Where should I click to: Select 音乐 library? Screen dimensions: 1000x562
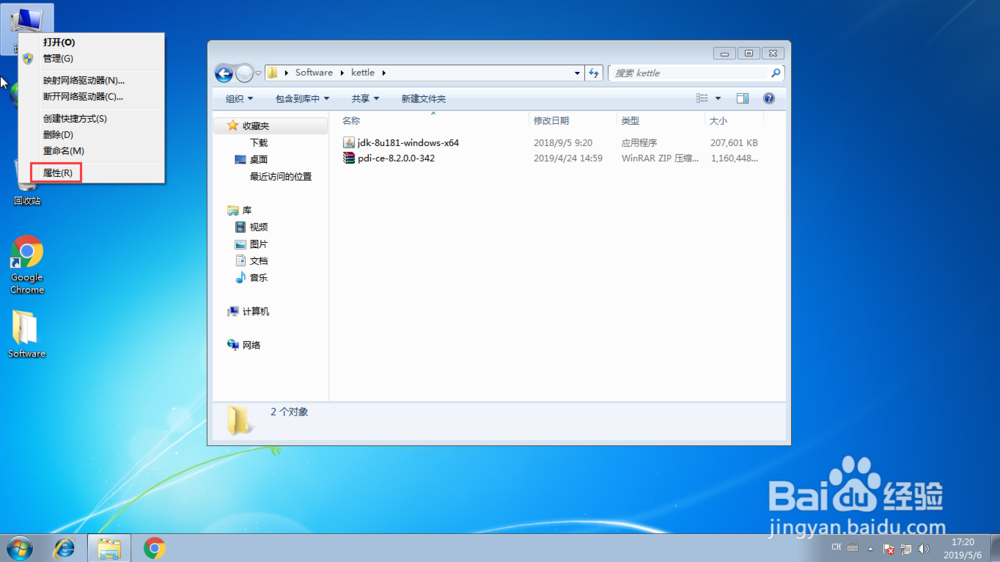pos(258,277)
